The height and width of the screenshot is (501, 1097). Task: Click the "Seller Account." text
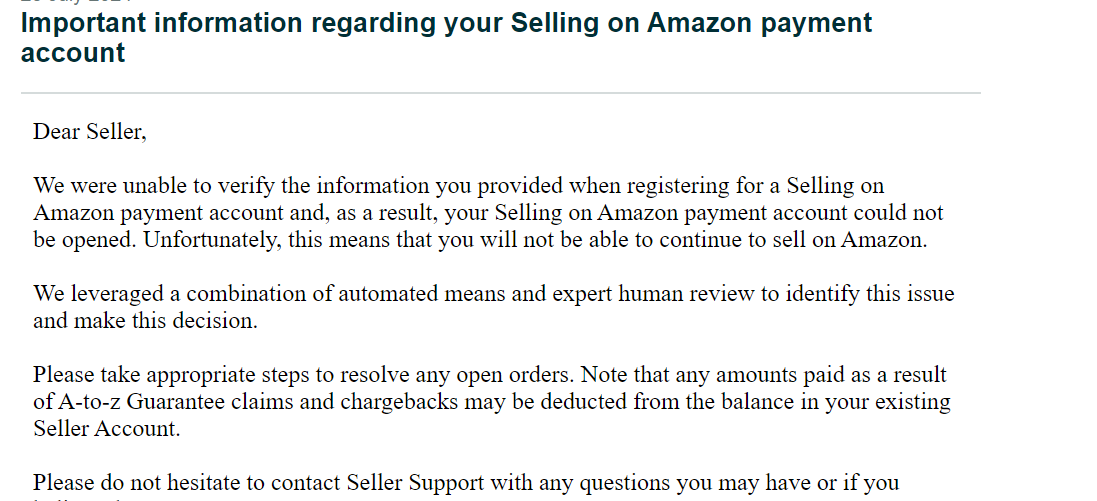[x=106, y=429]
